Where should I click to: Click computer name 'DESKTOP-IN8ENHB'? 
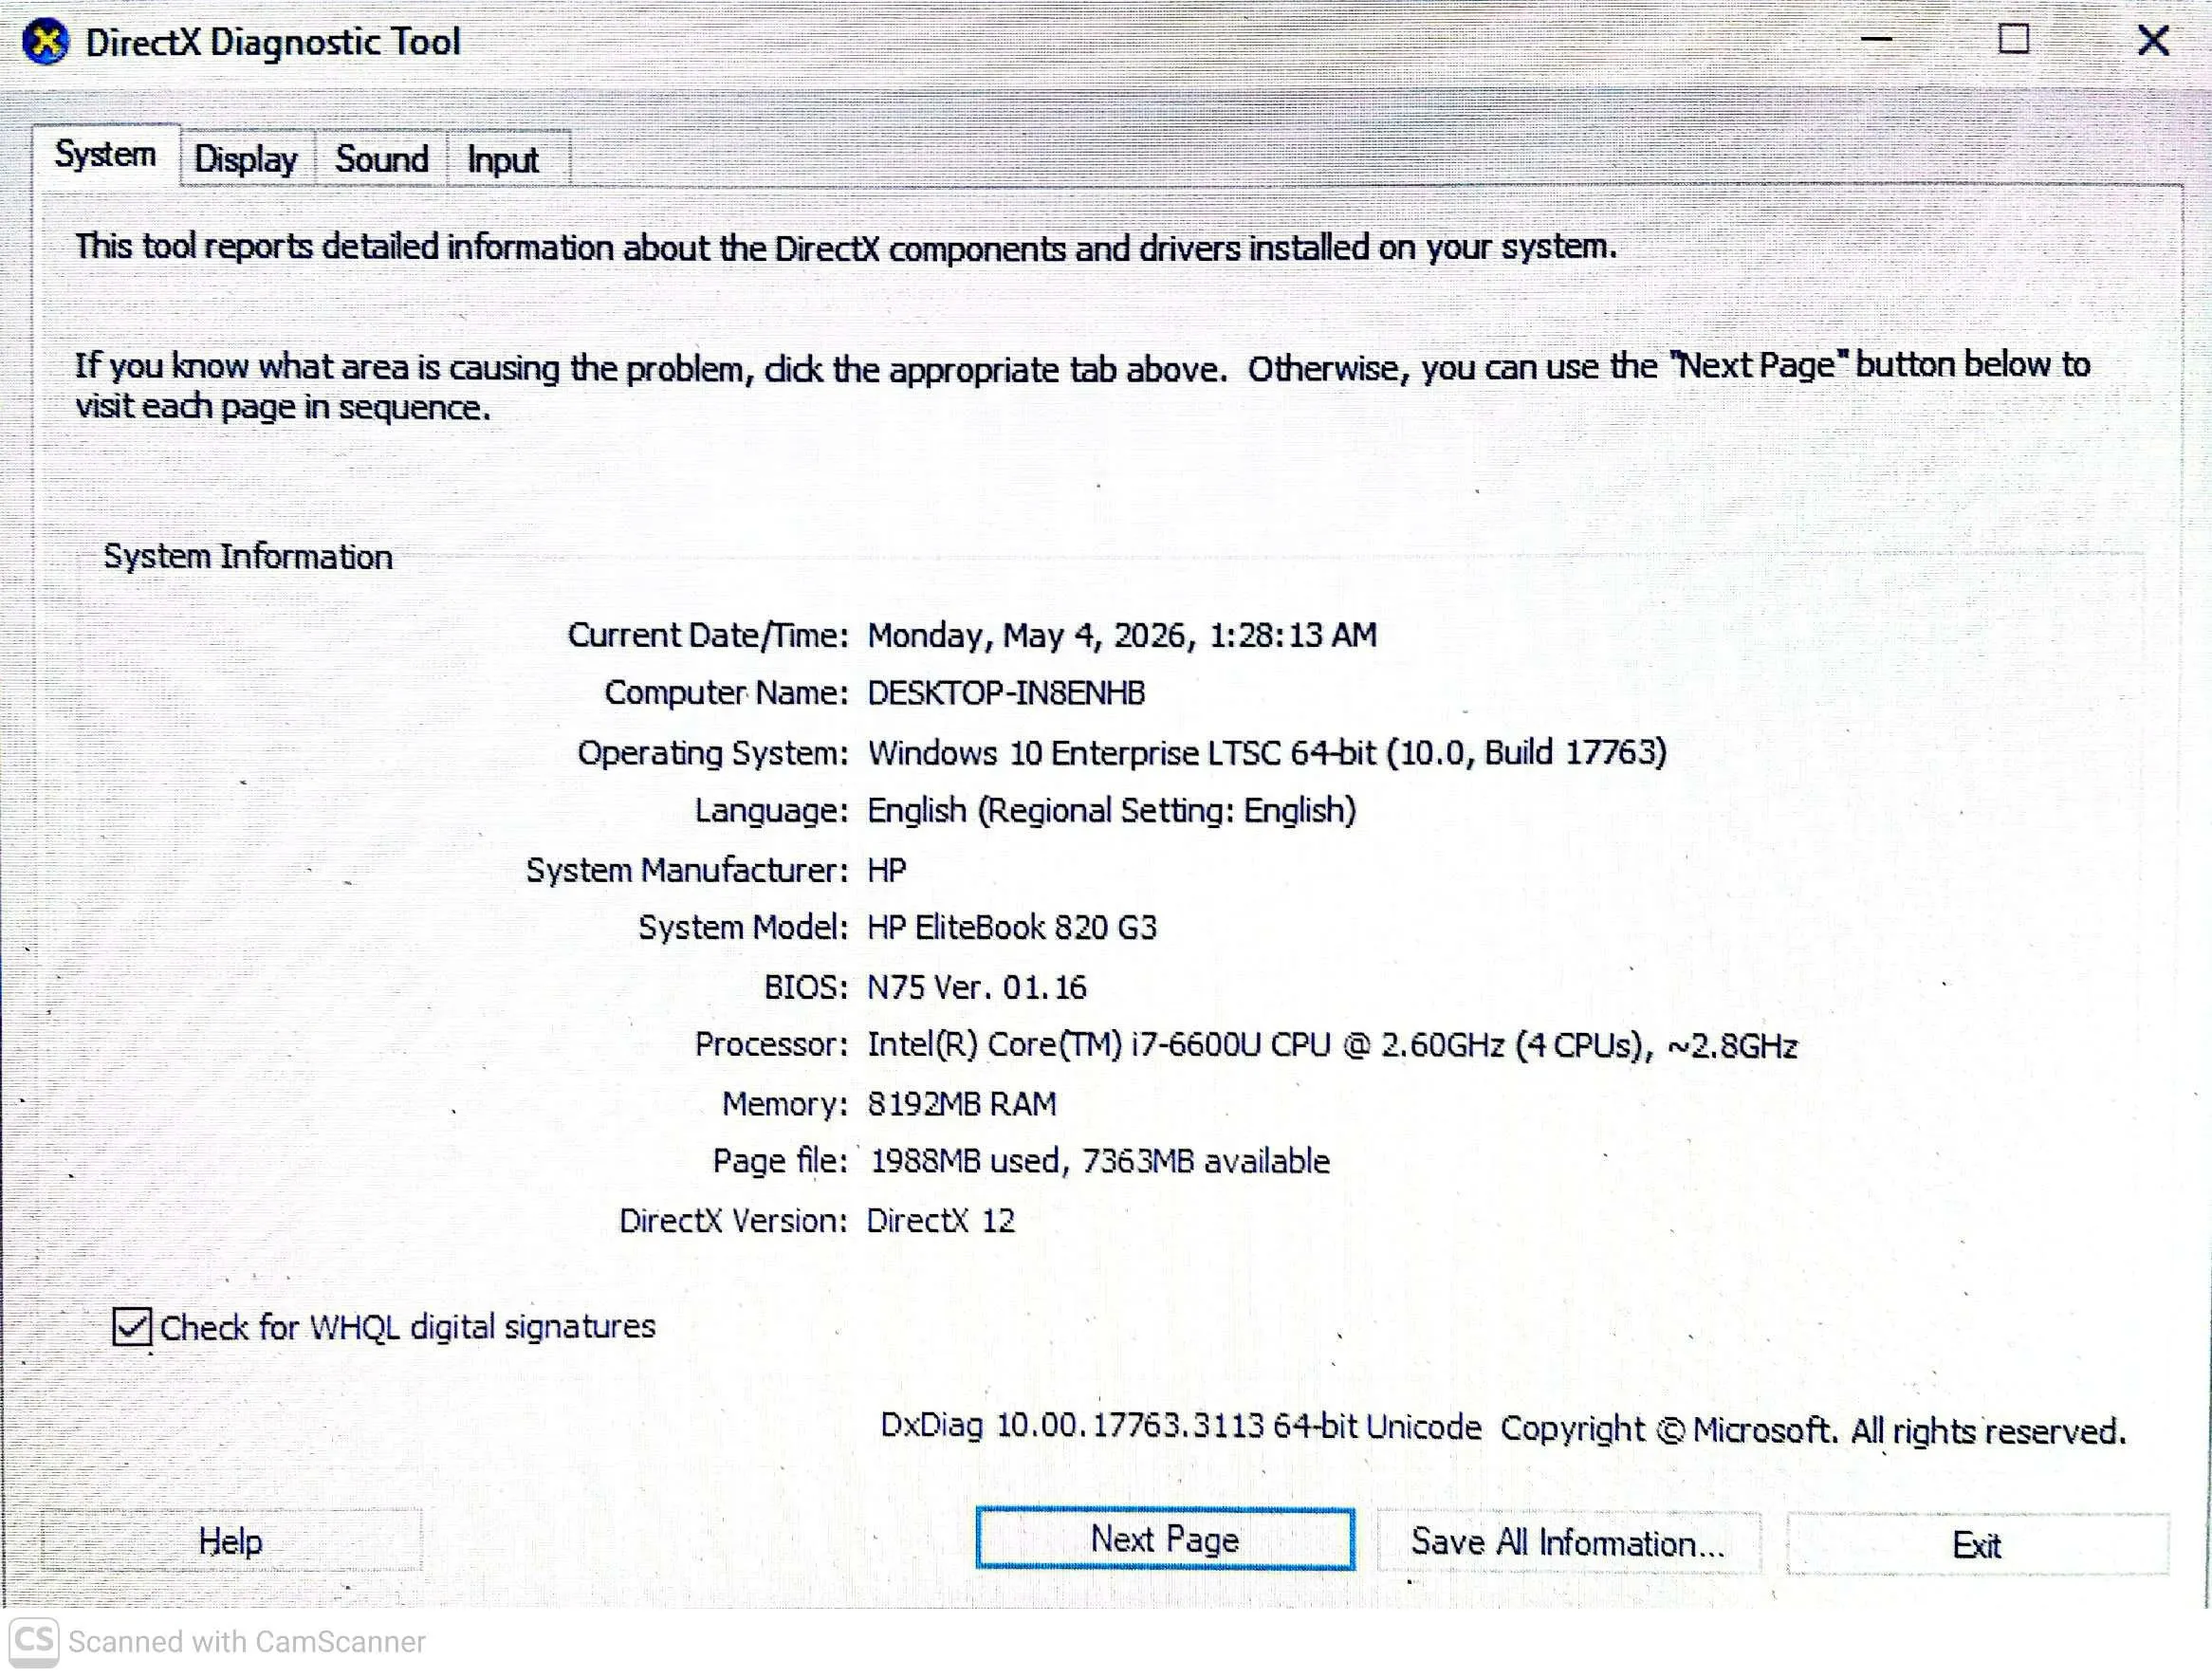(1006, 693)
